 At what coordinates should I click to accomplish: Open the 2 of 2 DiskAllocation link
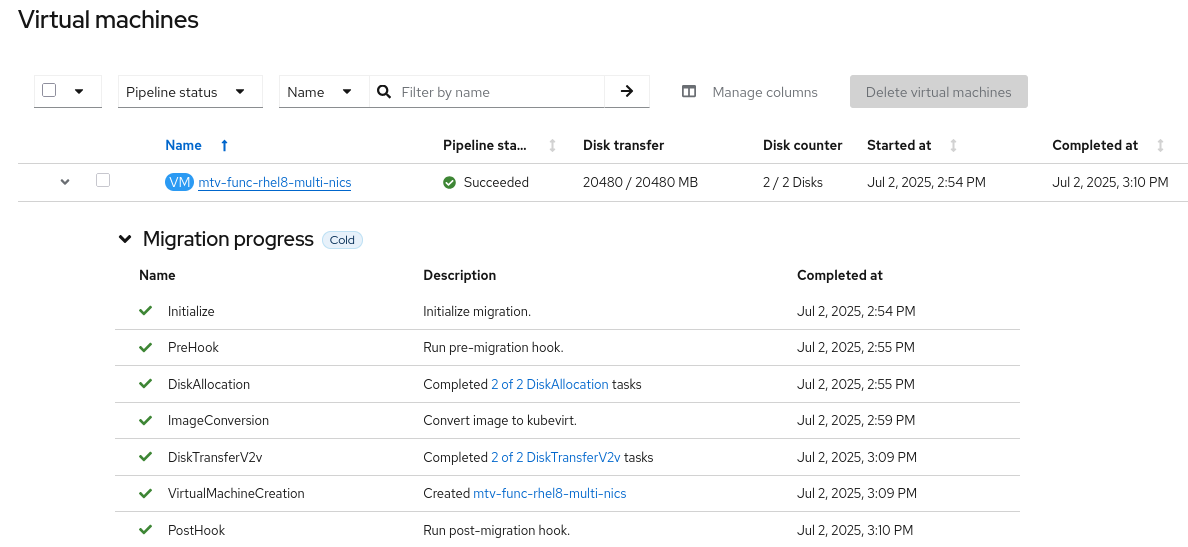pyautogui.click(x=549, y=385)
